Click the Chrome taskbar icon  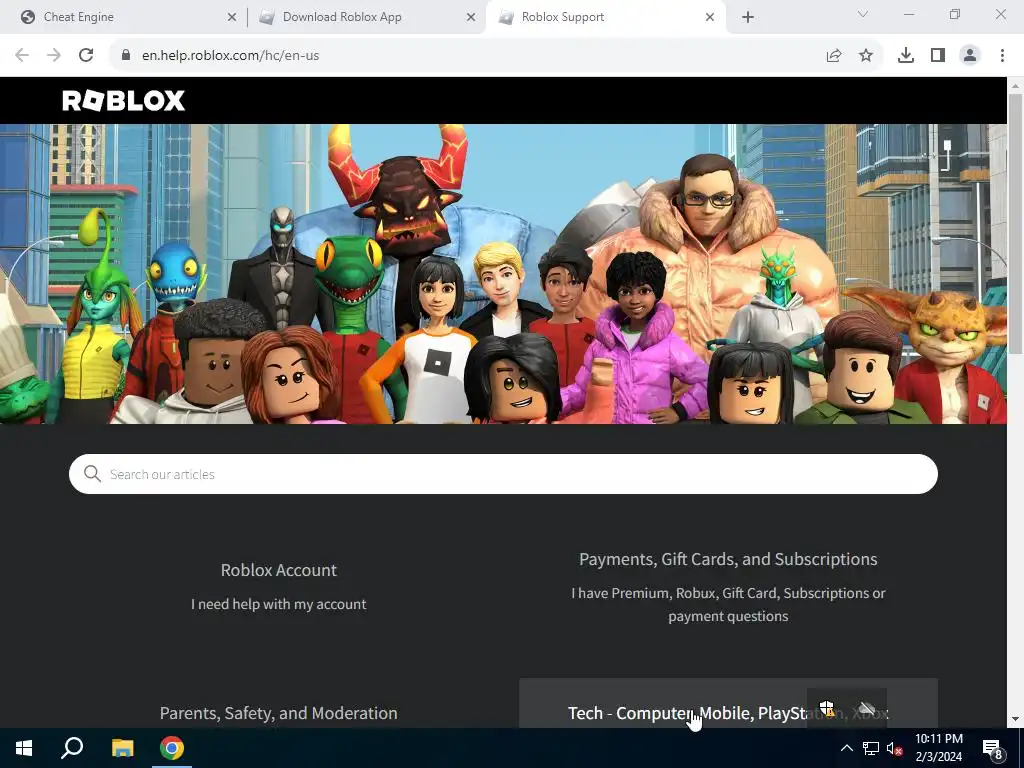point(172,748)
